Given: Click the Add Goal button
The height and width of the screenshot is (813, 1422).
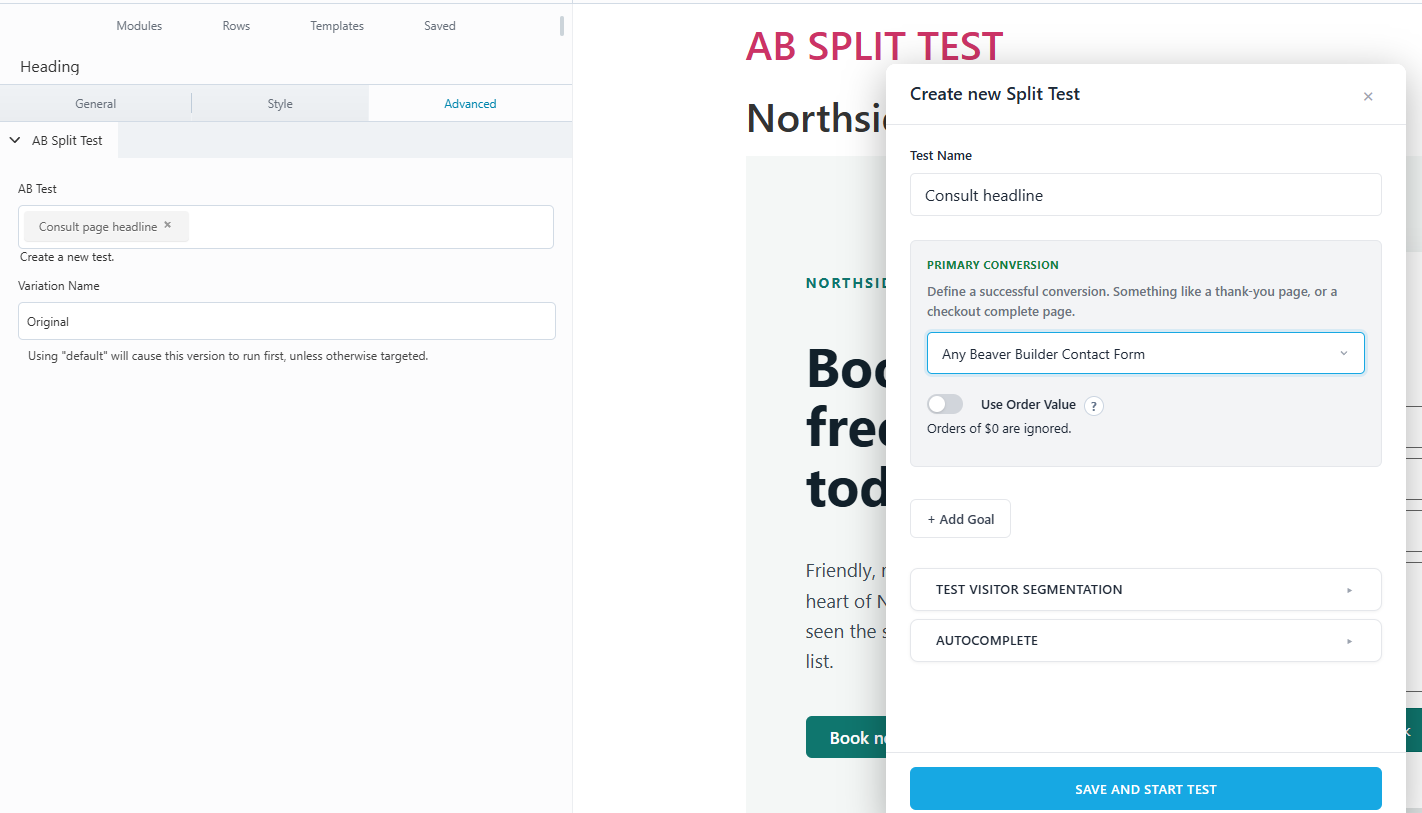Looking at the screenshot, I should 960,519.
